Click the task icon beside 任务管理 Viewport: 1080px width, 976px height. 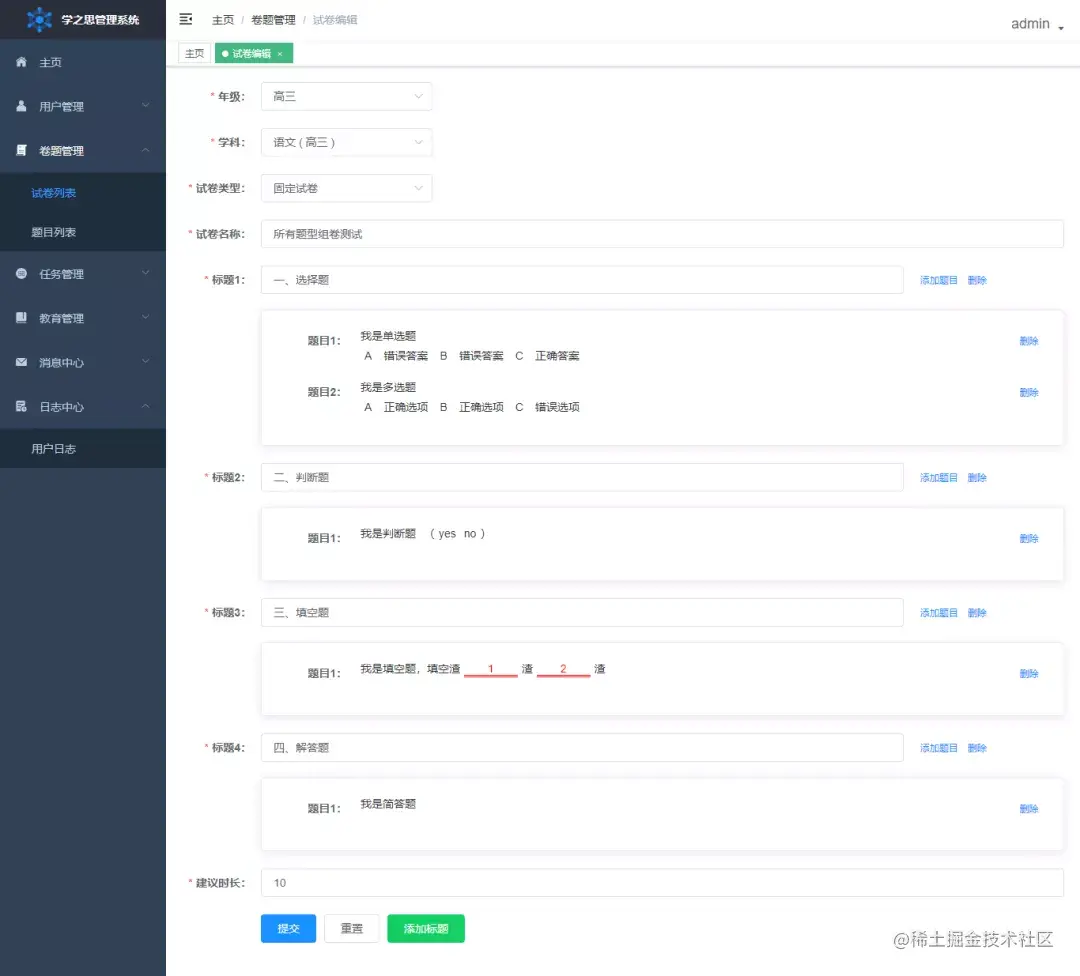coord(21,273)
